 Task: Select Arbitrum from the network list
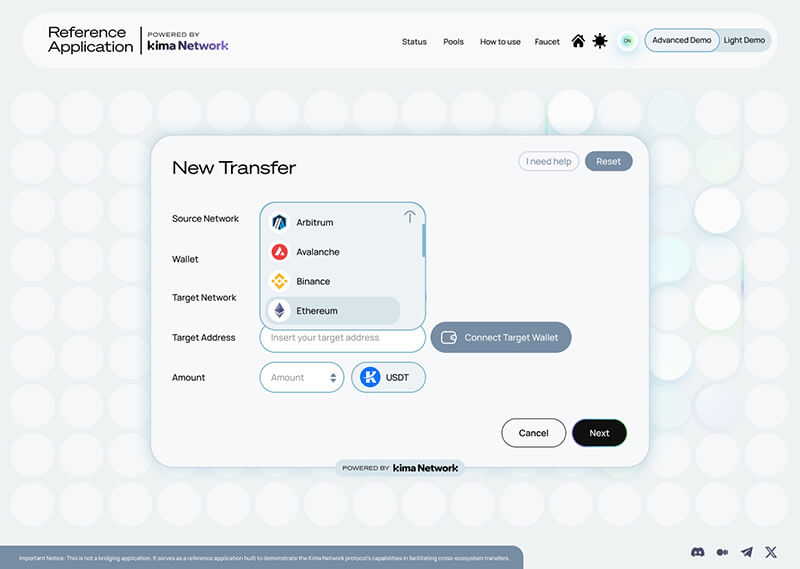[x=333, y=222]
